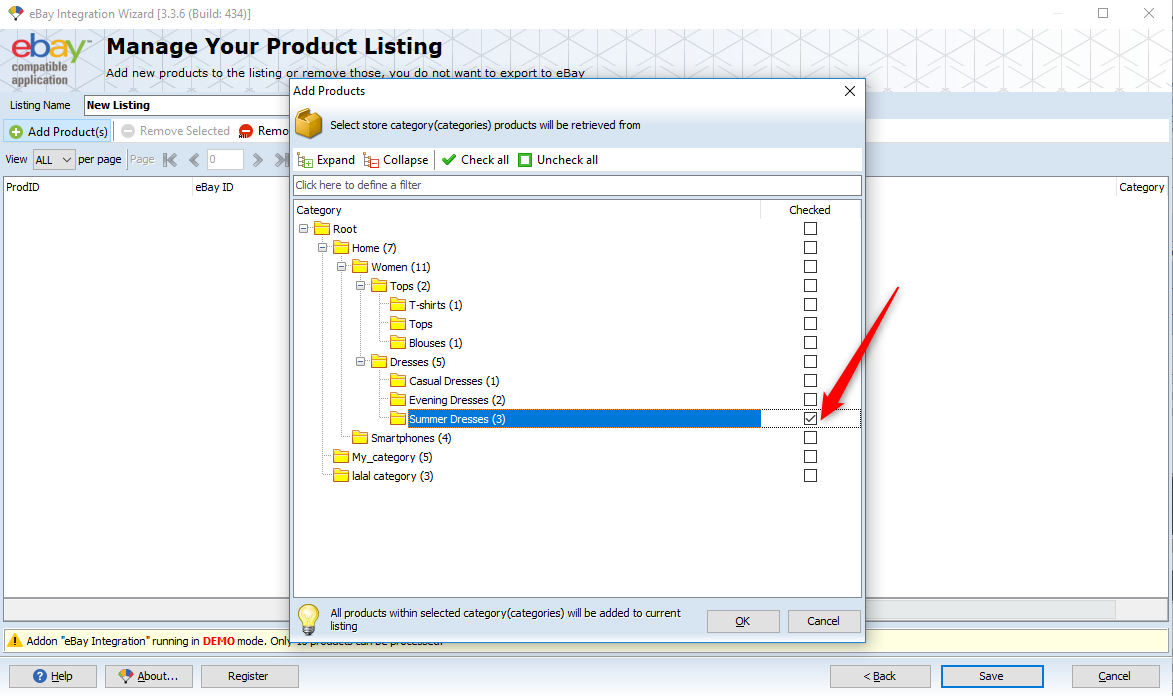Click the Evening Dresses (2) folder icon
This screenshot has height=696, width=1173.
(x=398, y=400)
